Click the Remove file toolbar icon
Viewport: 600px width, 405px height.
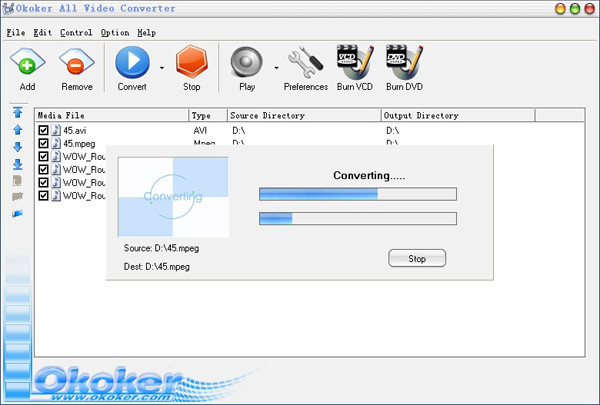point(77,62)
